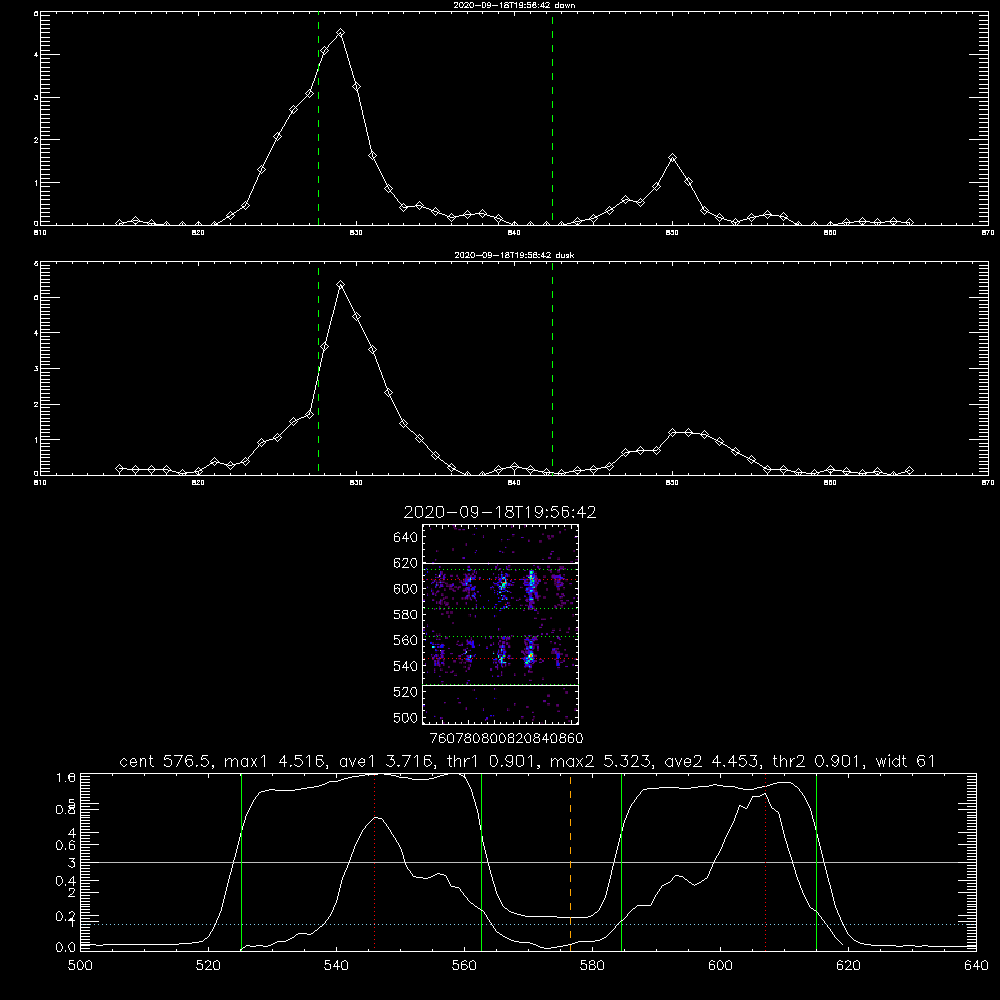
Task: Click the dawn plot title text
Action: coord(514,5)
